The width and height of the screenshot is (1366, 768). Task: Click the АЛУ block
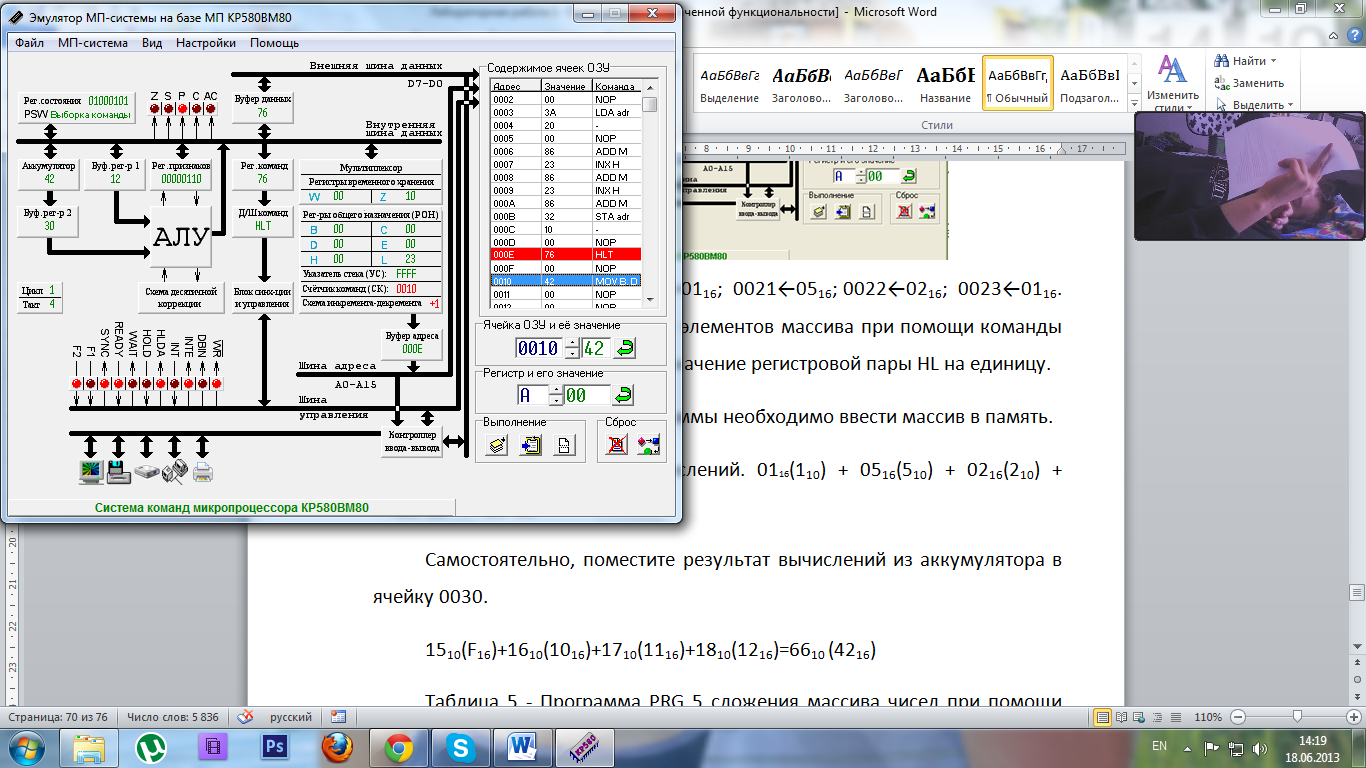point(181,236)
